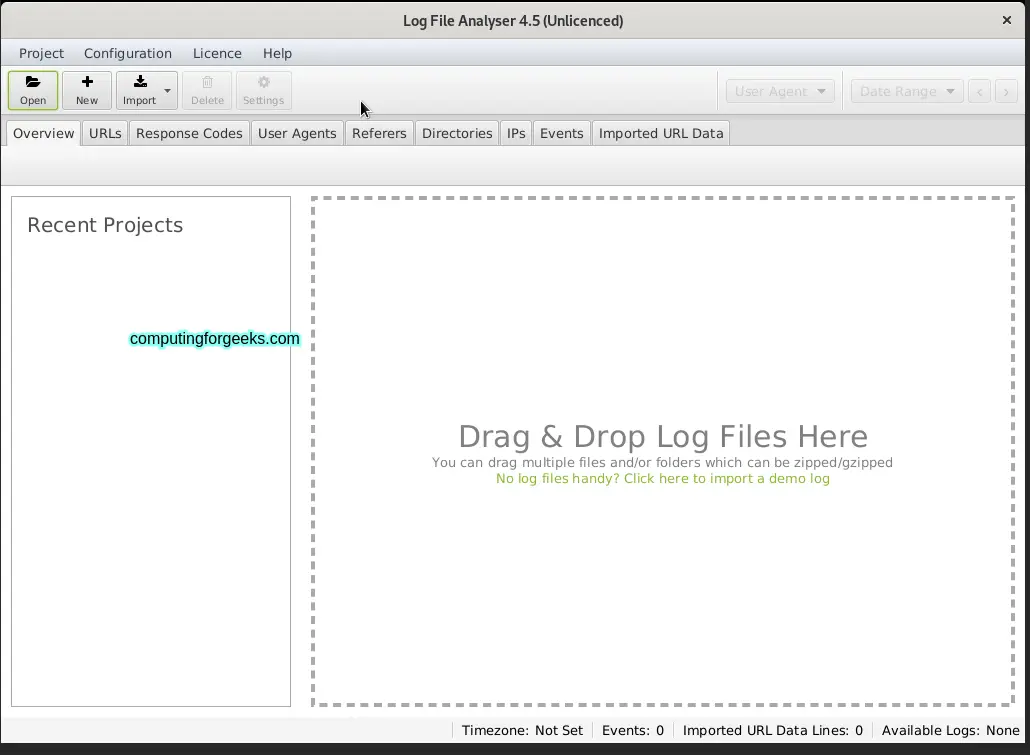1030x755 pixels.
Task: Open the Help menu
Action: pos(277,53)
